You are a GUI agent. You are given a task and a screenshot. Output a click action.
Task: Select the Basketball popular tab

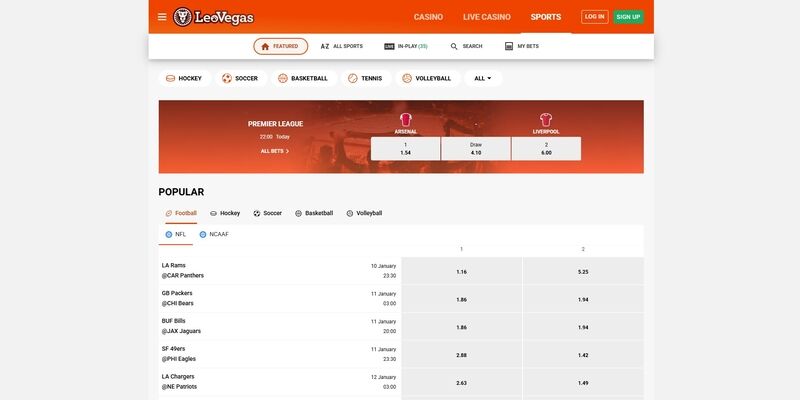(x=314, y=213)
